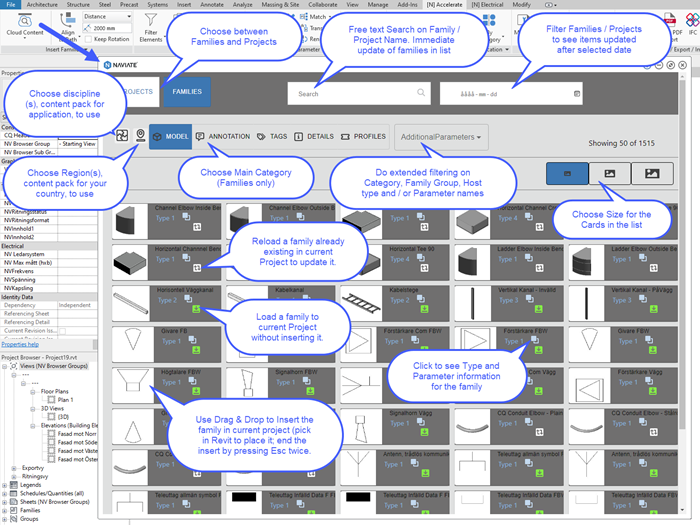Load the Högtalare FBW family

pyautogui.click(x=196, y=391)
